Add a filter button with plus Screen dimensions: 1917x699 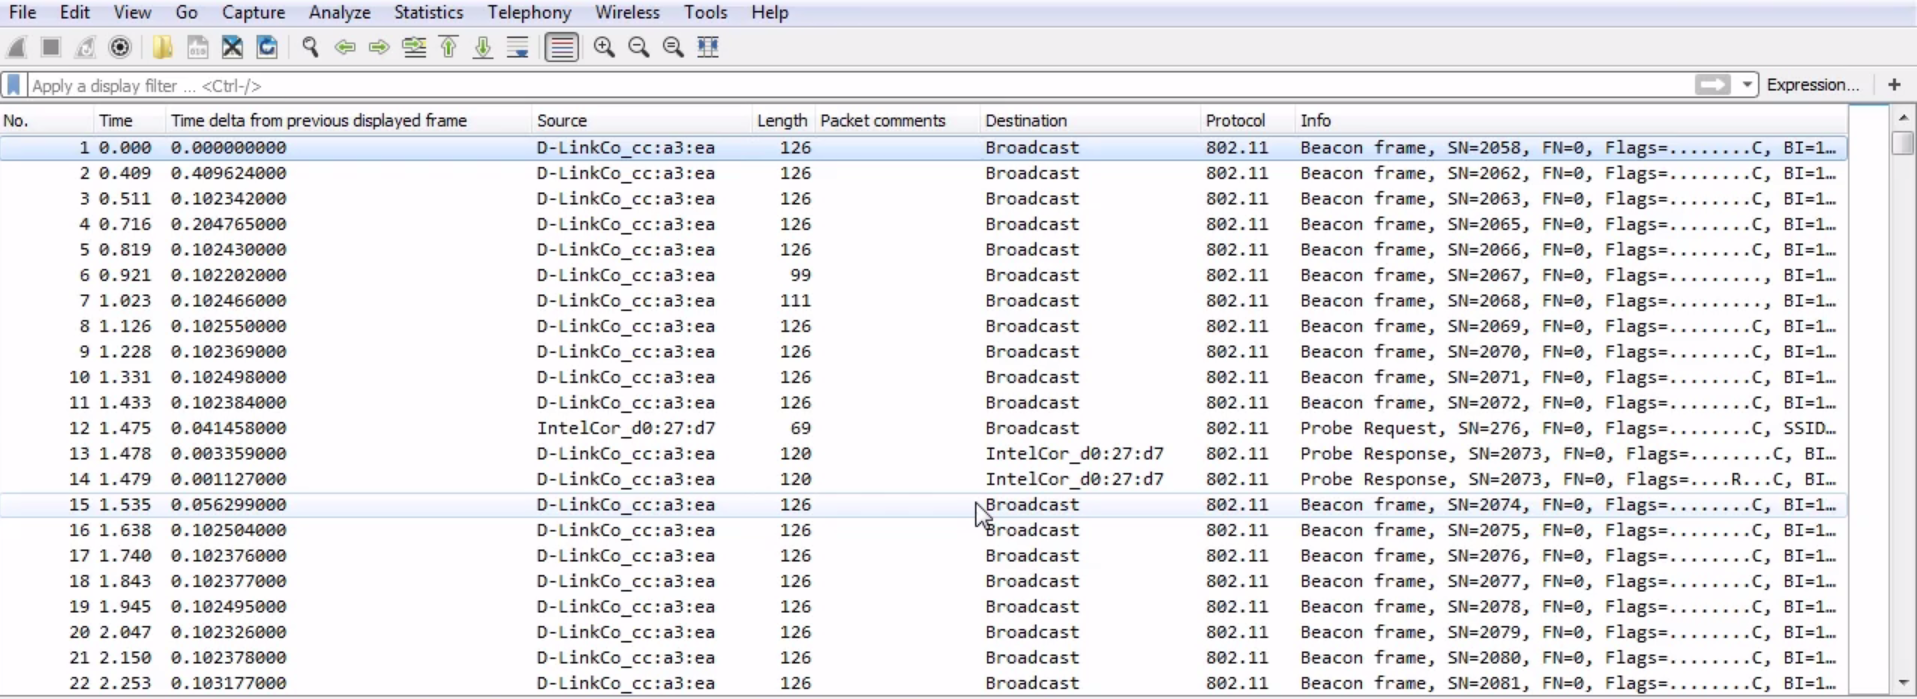(1894, 85)
